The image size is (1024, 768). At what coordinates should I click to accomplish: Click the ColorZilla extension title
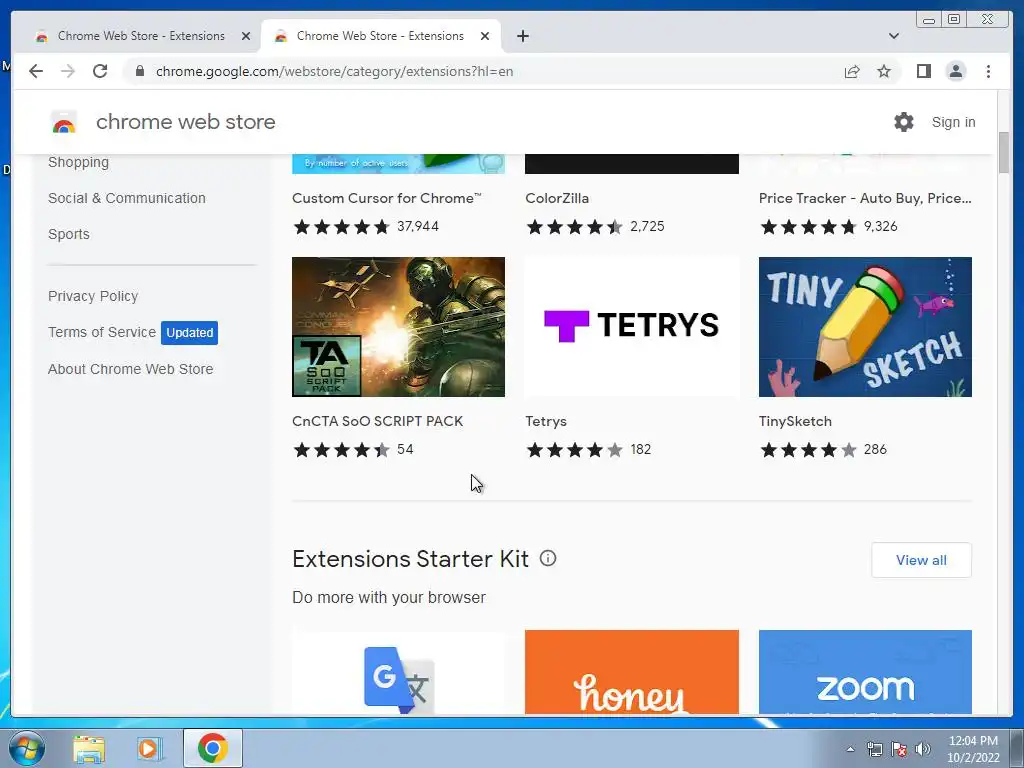(557, 198)
